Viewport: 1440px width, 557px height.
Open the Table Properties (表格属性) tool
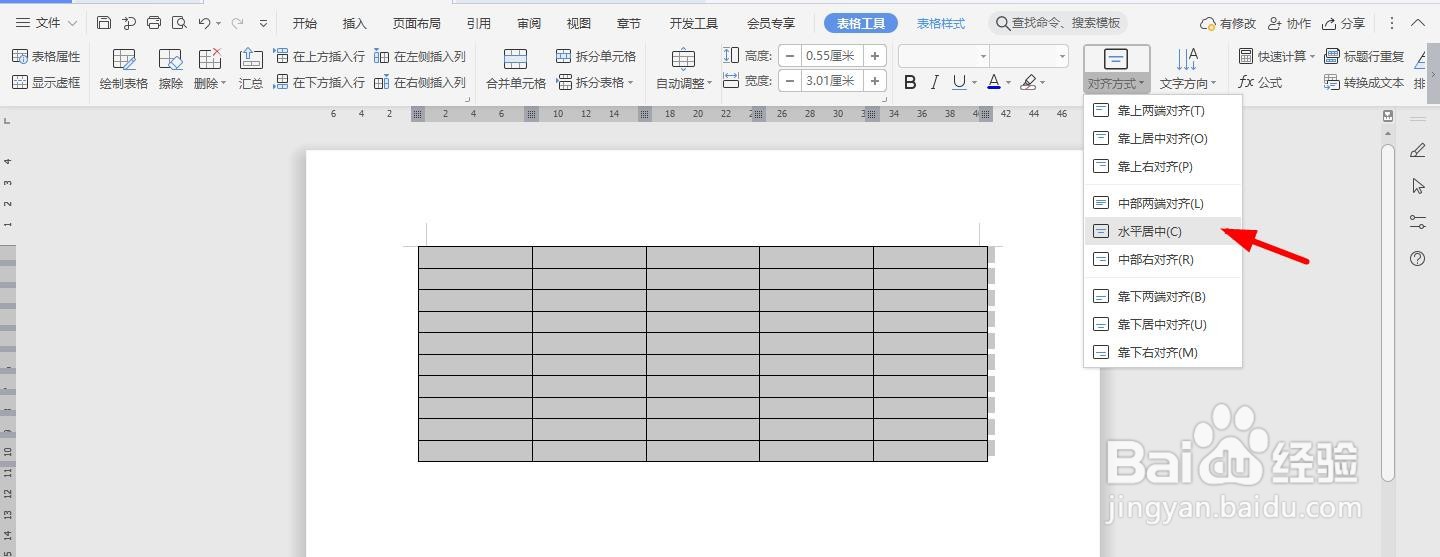46,57
